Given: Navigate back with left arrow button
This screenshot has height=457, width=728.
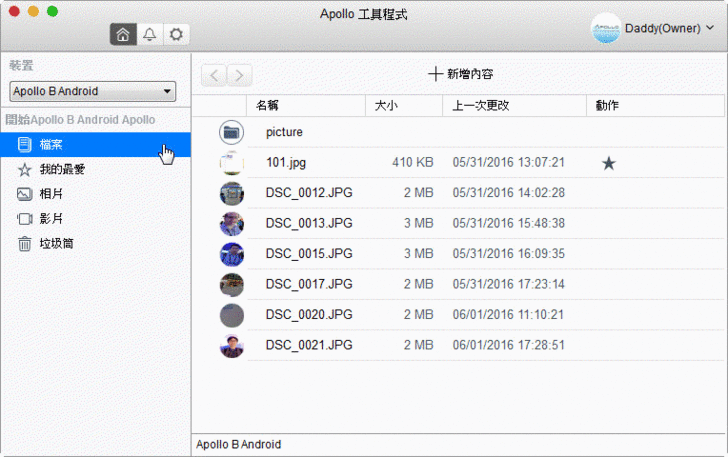Looking at the screenshot, I should coord(213,75).
